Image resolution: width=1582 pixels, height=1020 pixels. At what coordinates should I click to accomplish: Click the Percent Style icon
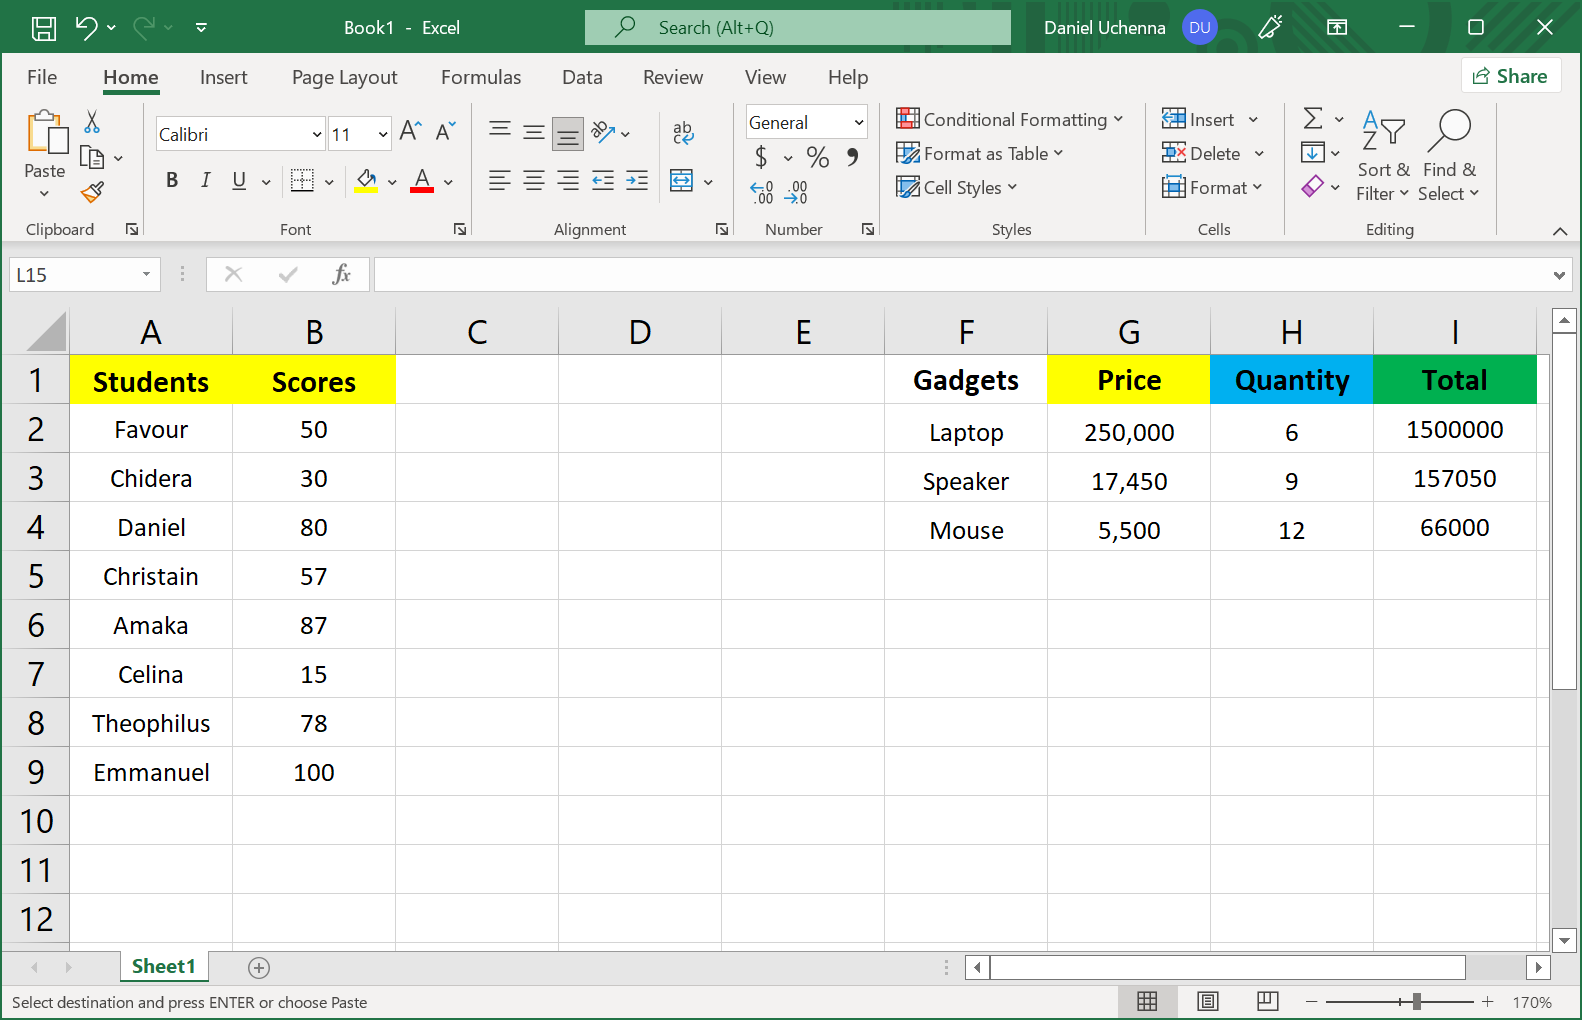tap(817, 157)
